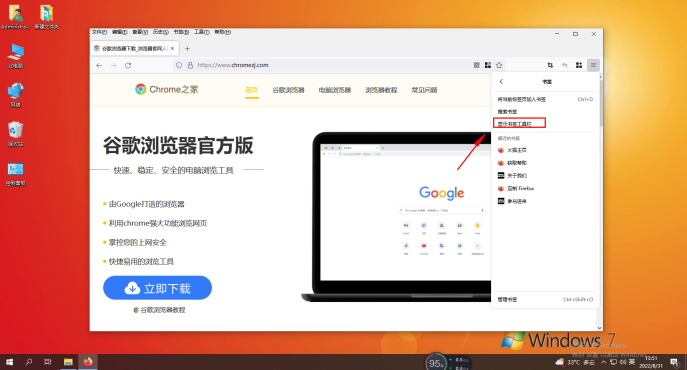Open 电脑浏览器 nav link
The width and height of the screenshot is (687, 370).
[335, 90]
